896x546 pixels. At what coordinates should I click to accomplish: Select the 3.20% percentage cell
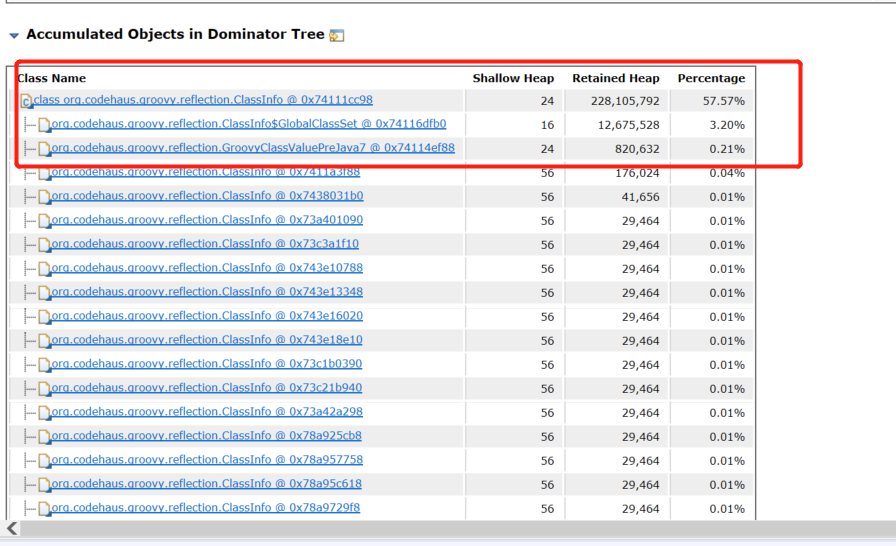(727, 125)
